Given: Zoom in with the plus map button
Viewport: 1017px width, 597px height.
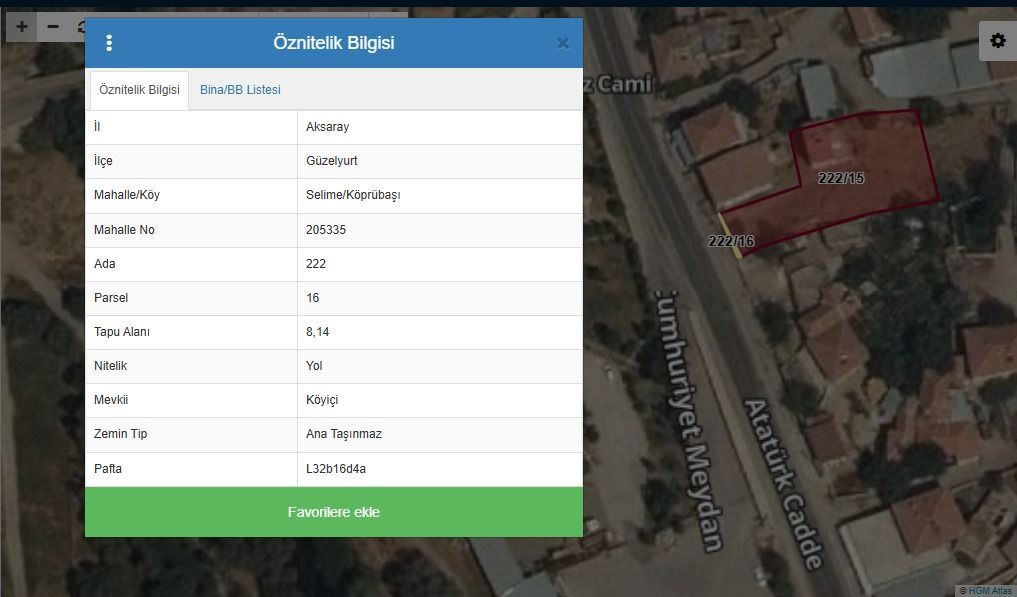Looking at the screenshot, I should tap(22, 27).
